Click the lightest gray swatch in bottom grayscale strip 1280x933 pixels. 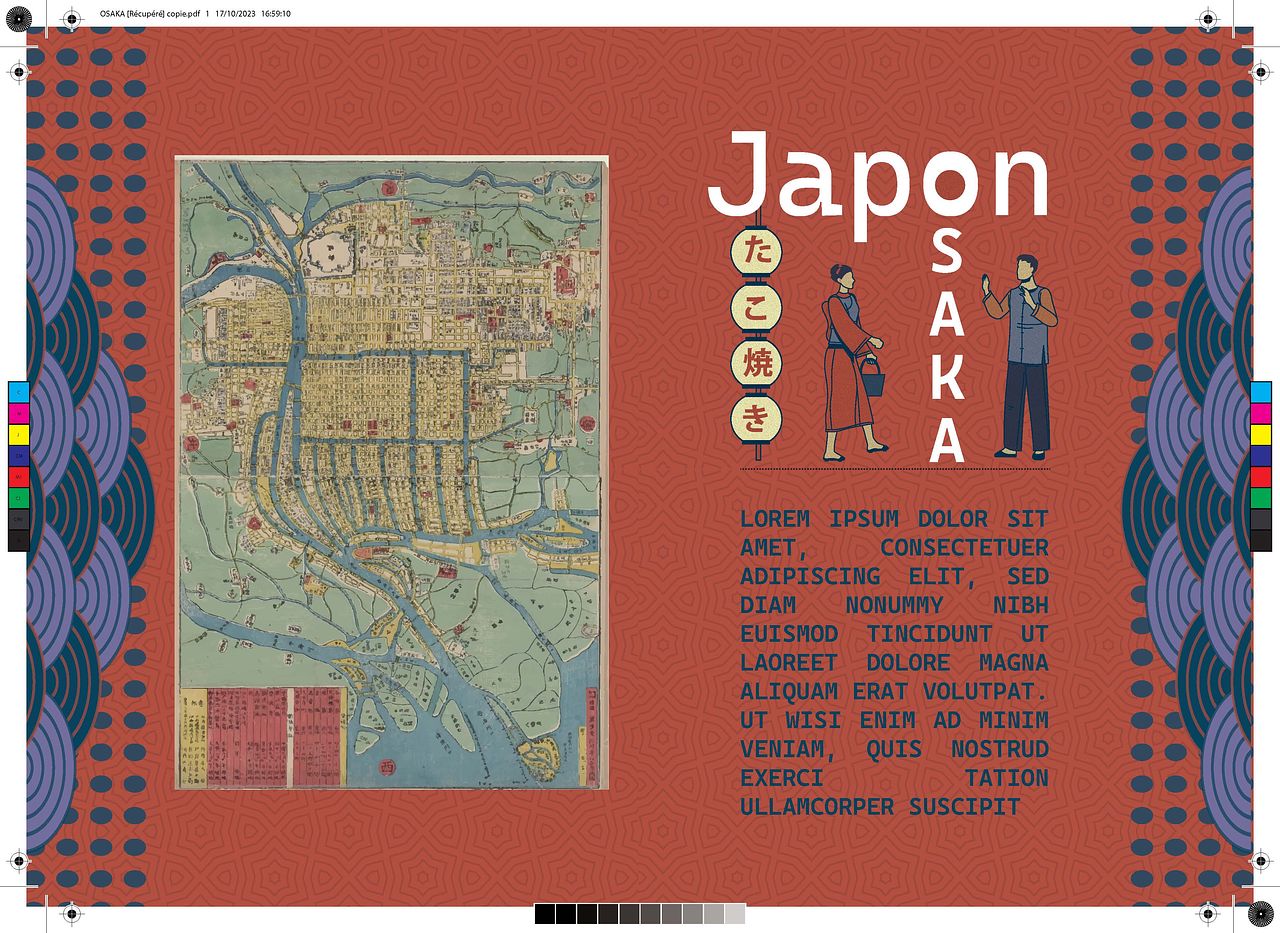(735, 914)
